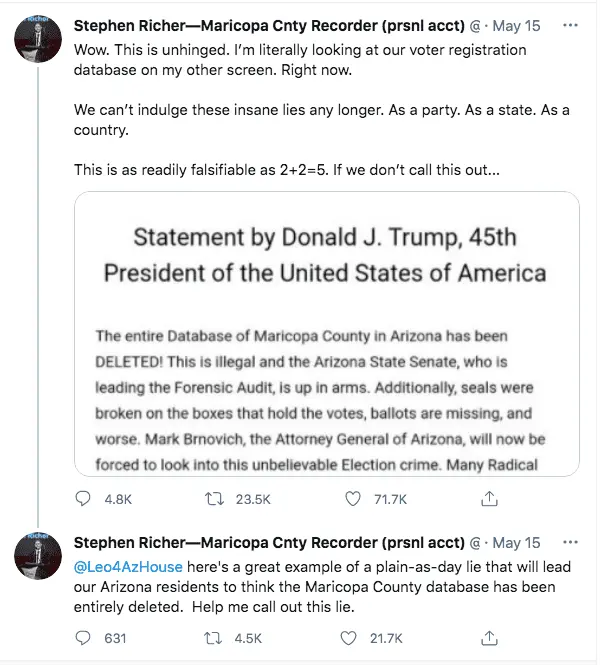Share the second tweet

489,637
